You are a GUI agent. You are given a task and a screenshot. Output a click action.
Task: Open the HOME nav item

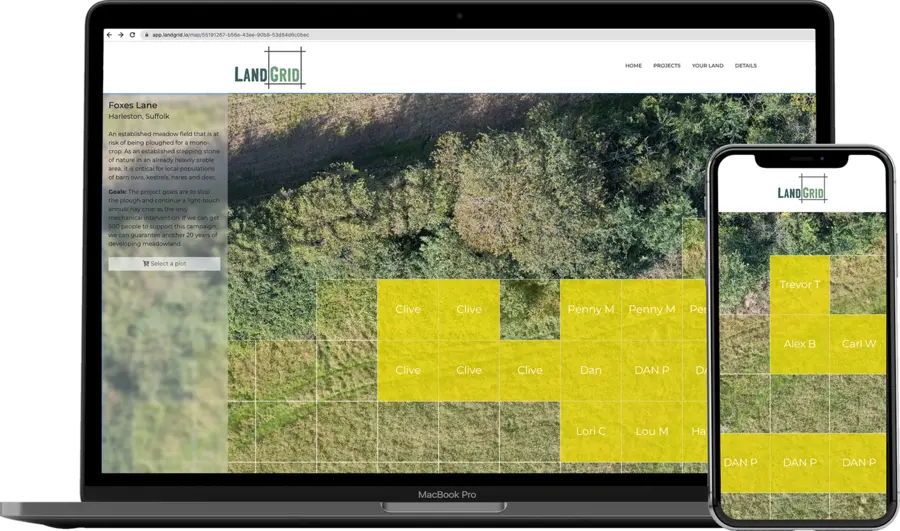coord(634,65)
